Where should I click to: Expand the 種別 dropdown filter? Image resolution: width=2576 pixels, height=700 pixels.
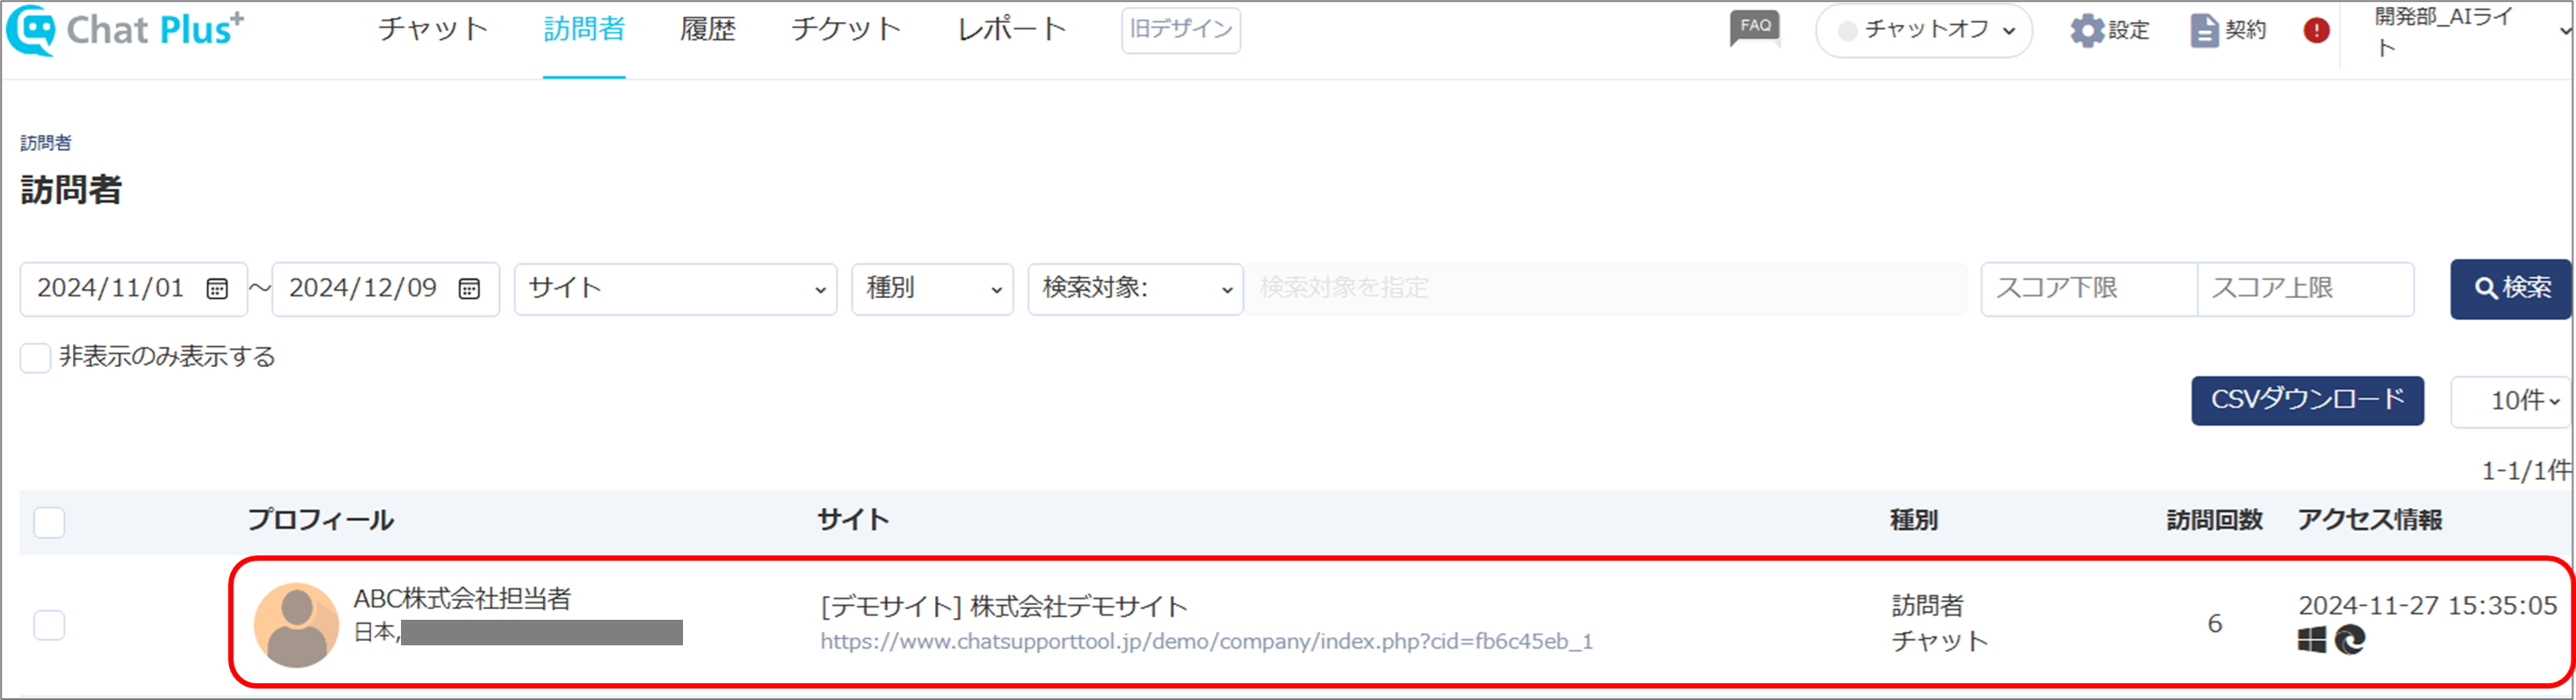tap(932, 289)
